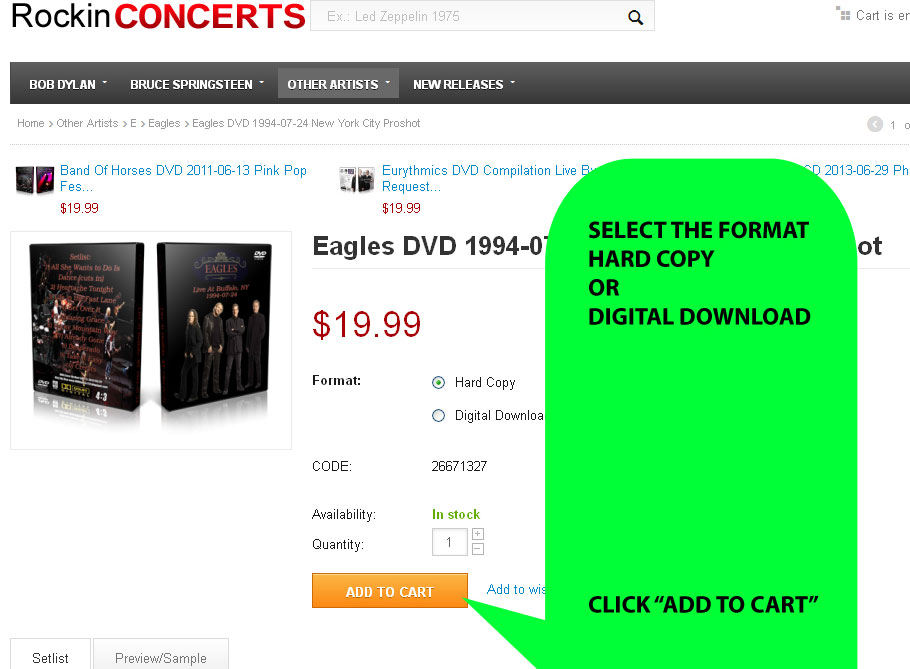Click the Add to Cart button

coord(389,591)
